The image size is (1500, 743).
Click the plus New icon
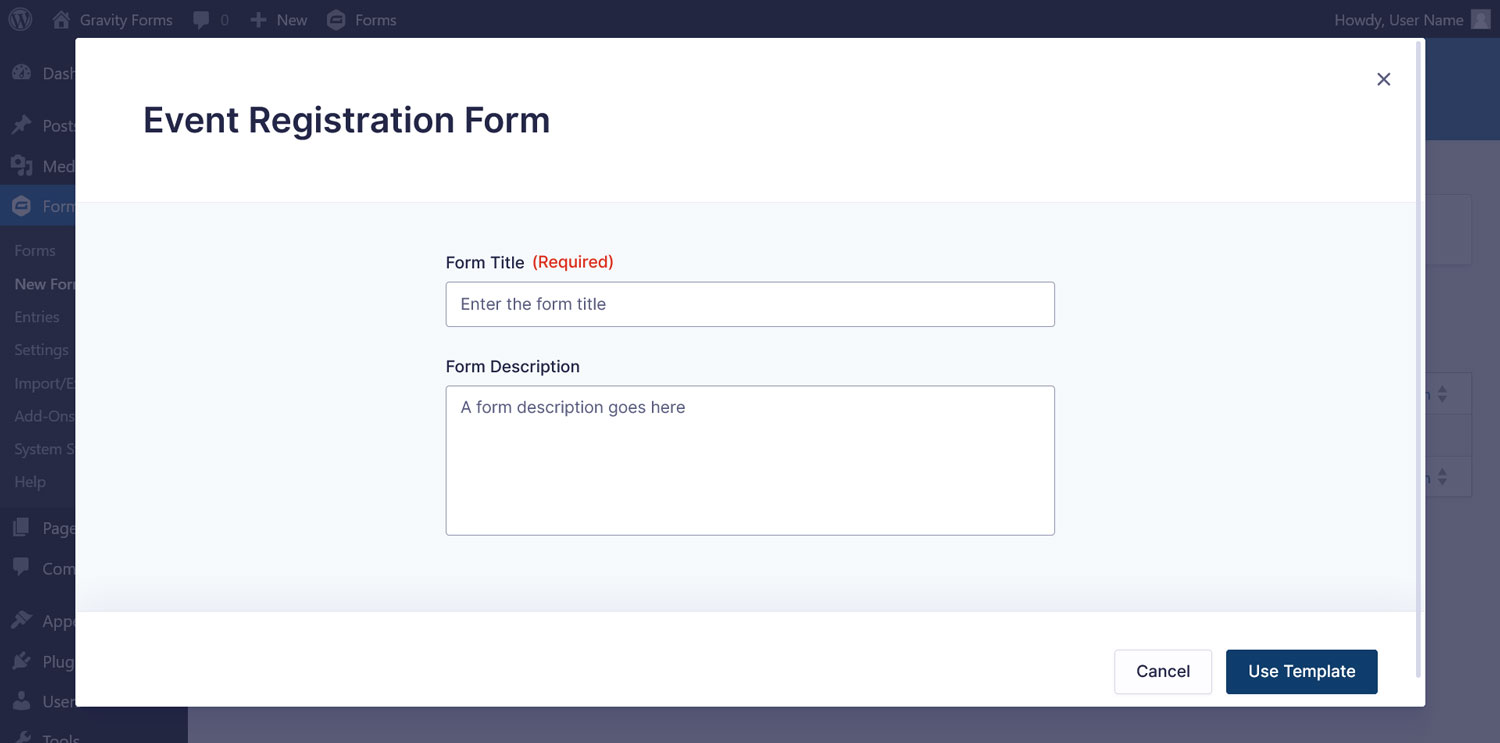pos(259,20)
